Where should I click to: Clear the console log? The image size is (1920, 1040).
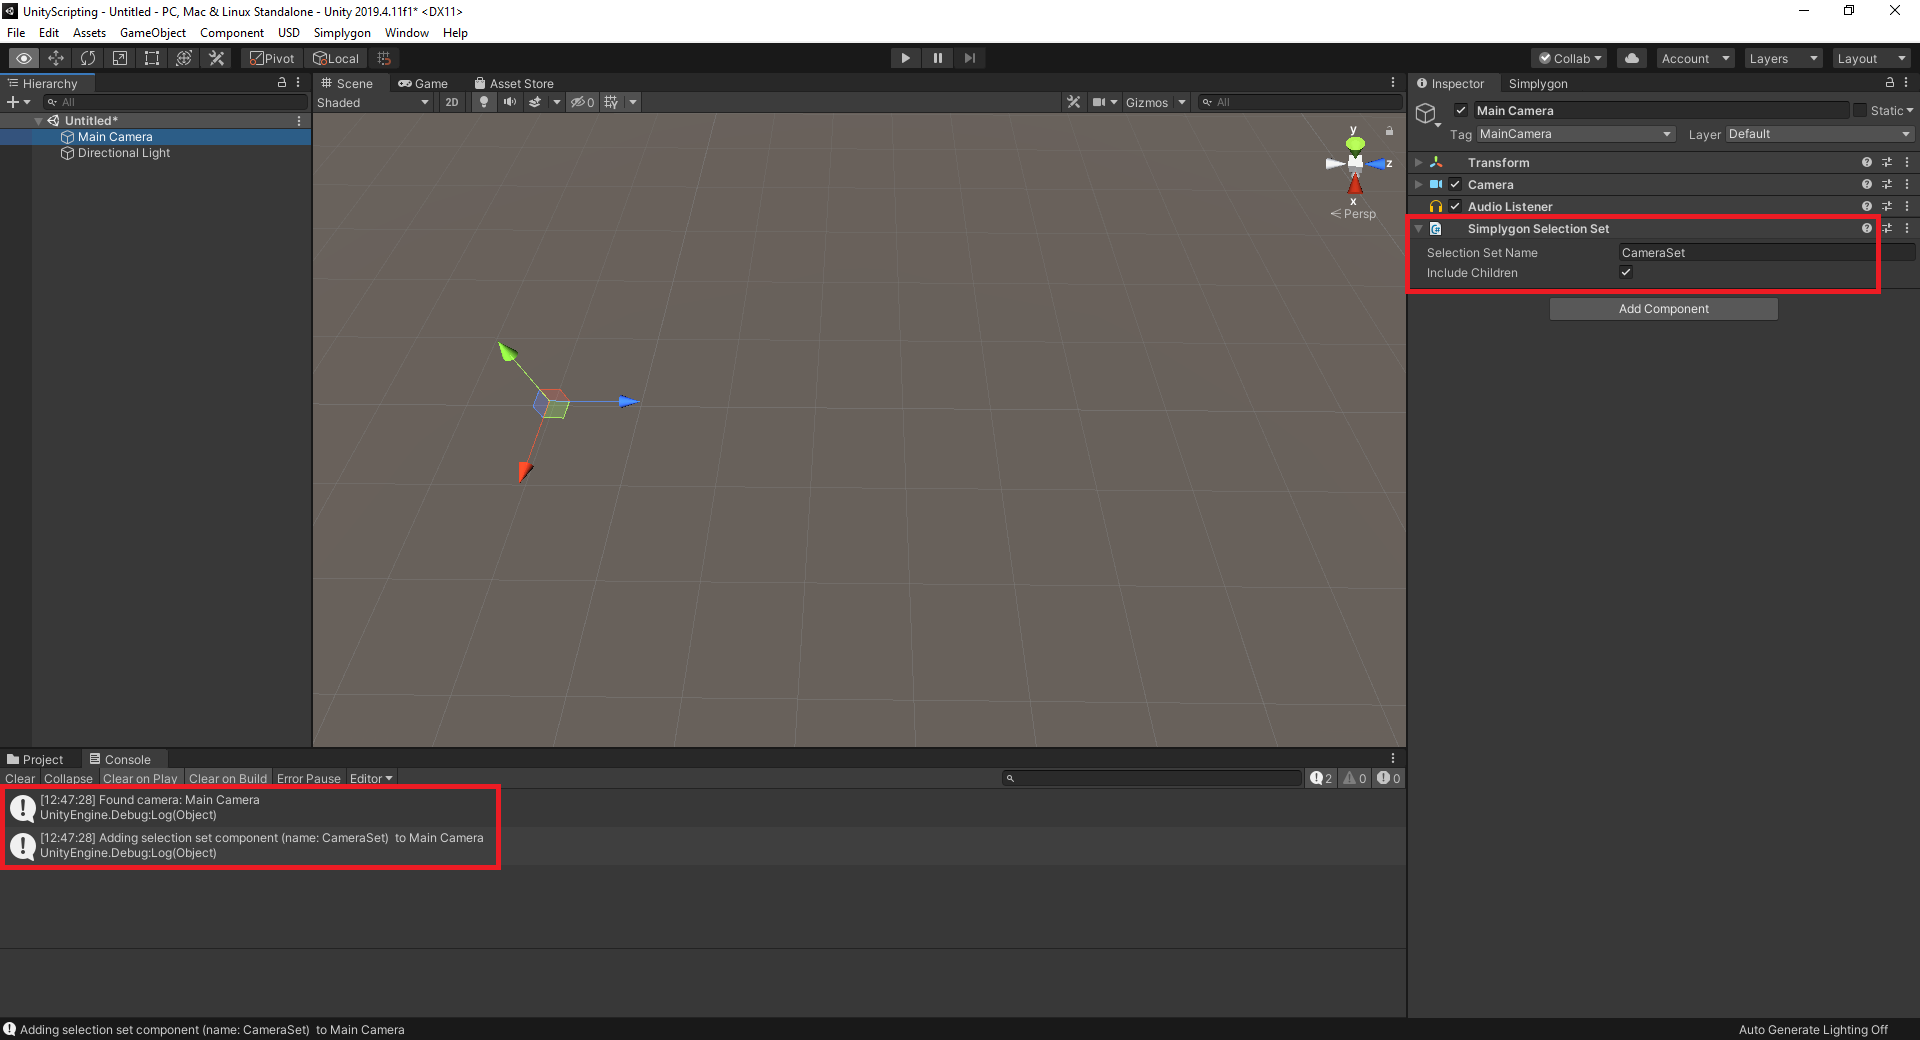tap(20, 778)
